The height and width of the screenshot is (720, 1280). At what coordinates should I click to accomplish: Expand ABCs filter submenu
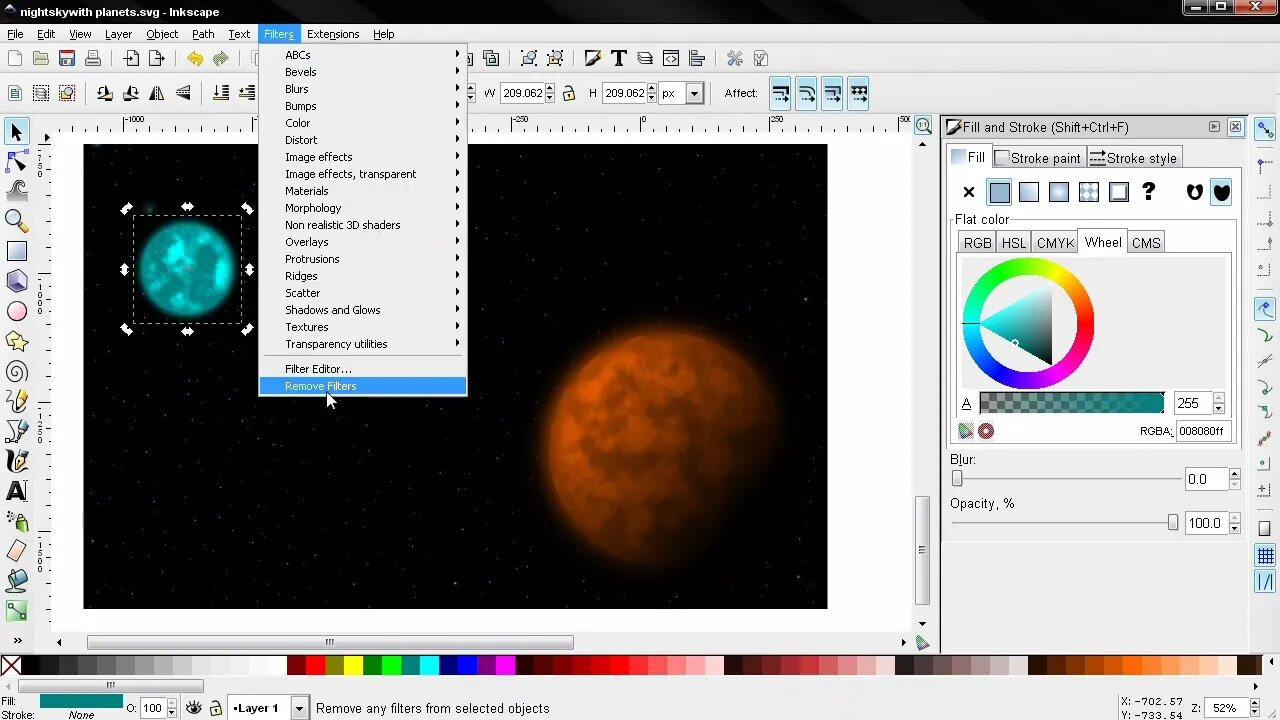tap(362, 55)
